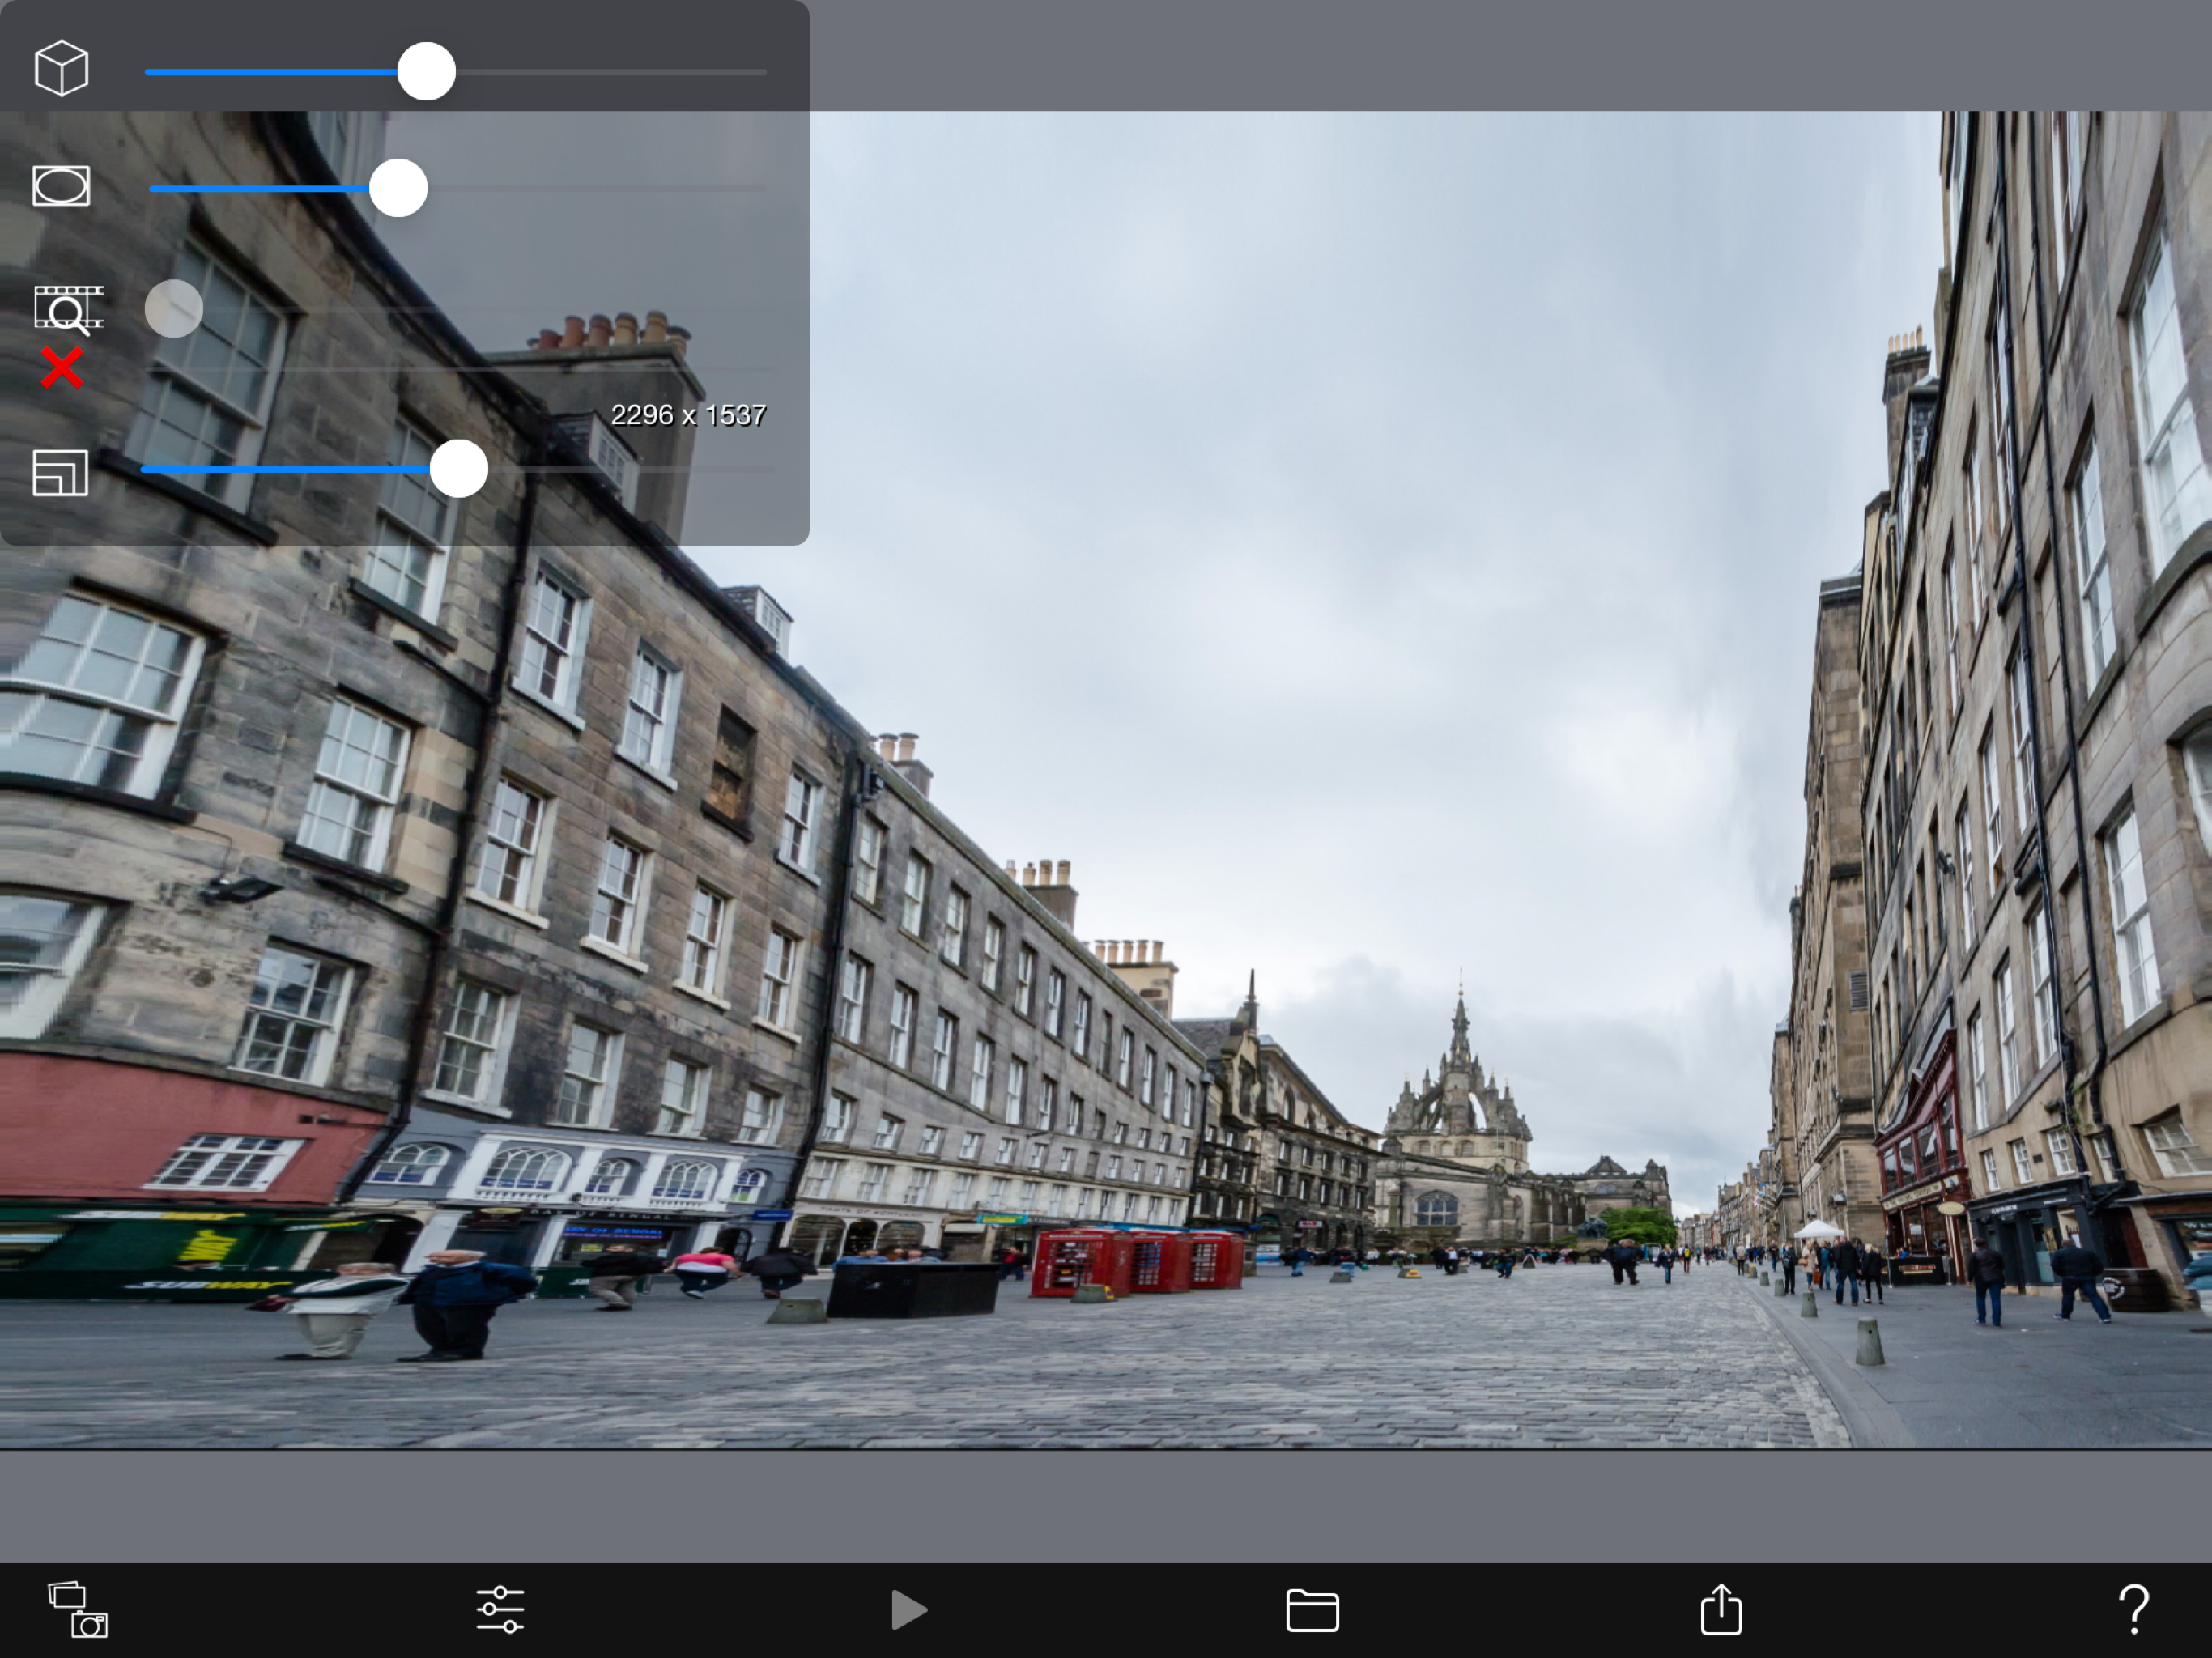Click the output size slider knob

click(459, 469)
